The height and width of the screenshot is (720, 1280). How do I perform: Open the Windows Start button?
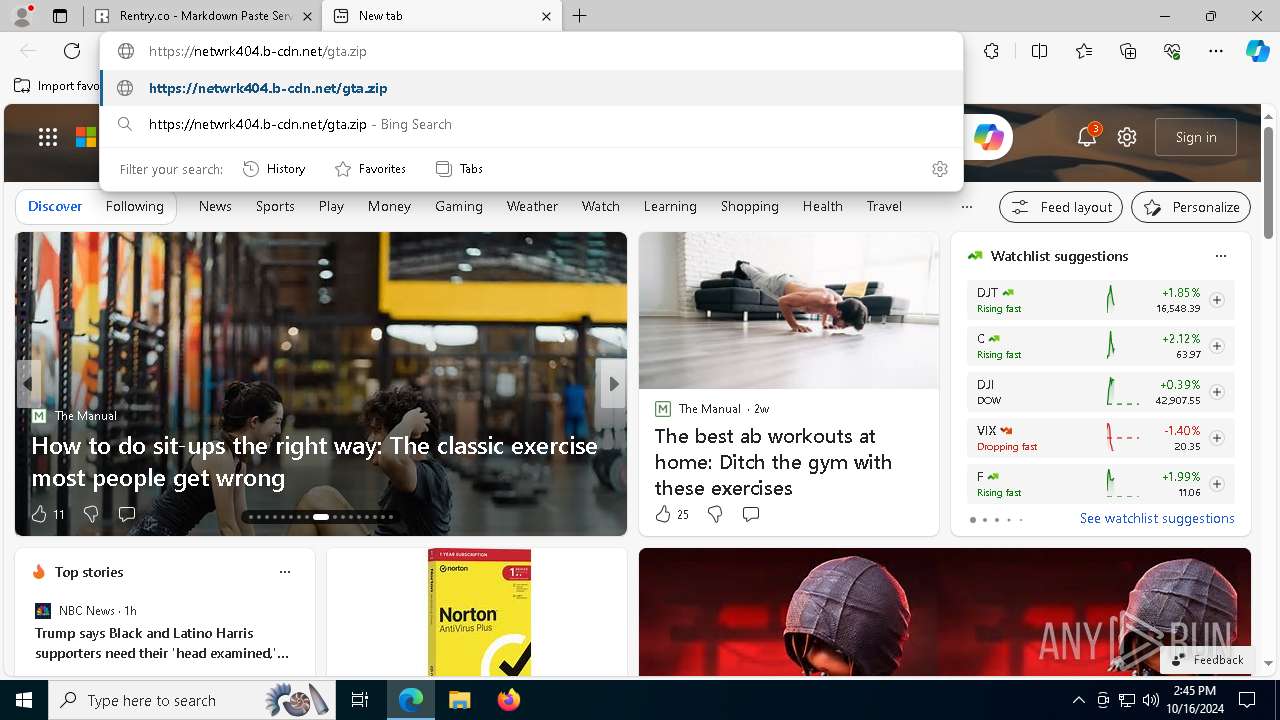click(x=24, y=700)
